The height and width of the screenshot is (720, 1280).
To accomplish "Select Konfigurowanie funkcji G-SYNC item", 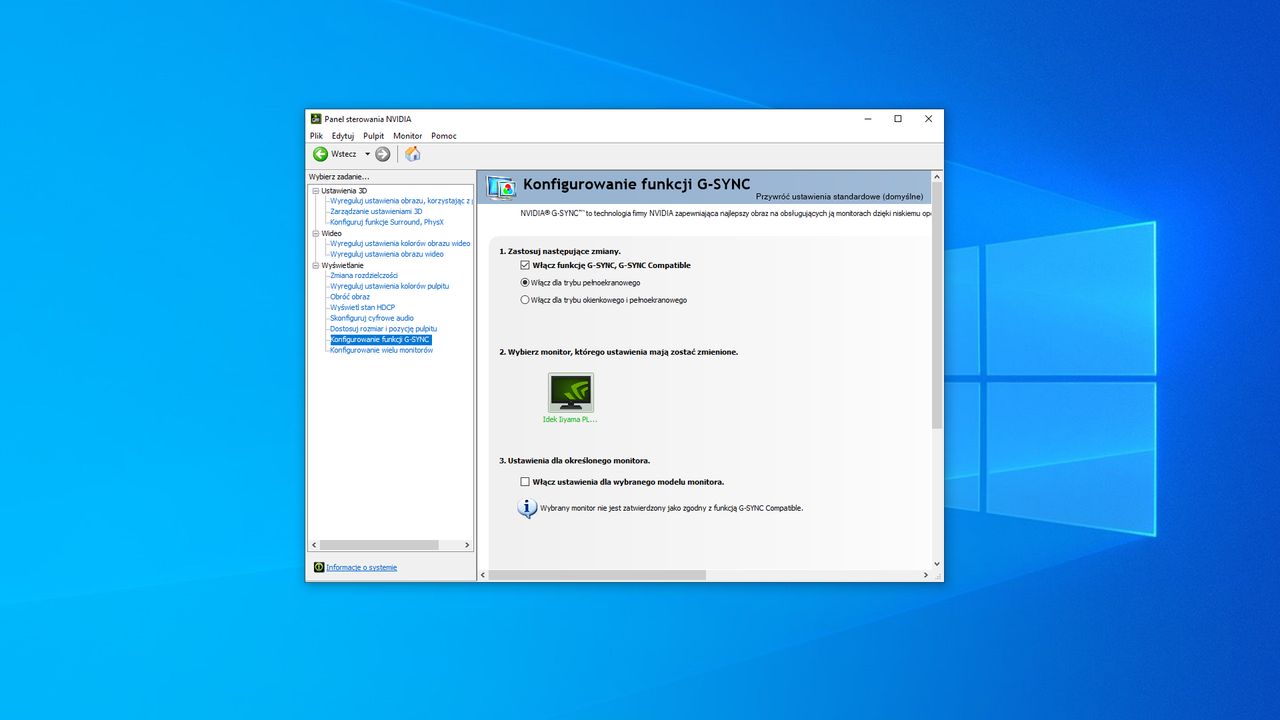I will coord(380,339).
